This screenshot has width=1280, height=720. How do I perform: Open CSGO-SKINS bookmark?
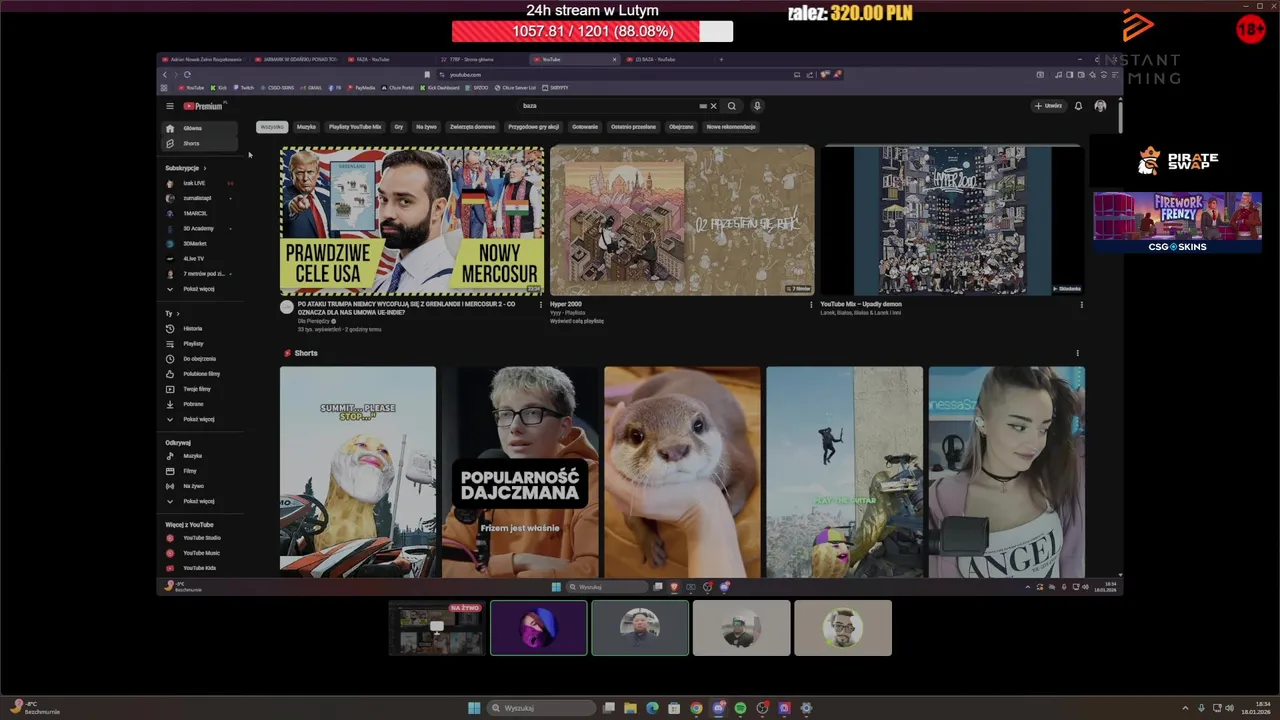click(278, 88)
